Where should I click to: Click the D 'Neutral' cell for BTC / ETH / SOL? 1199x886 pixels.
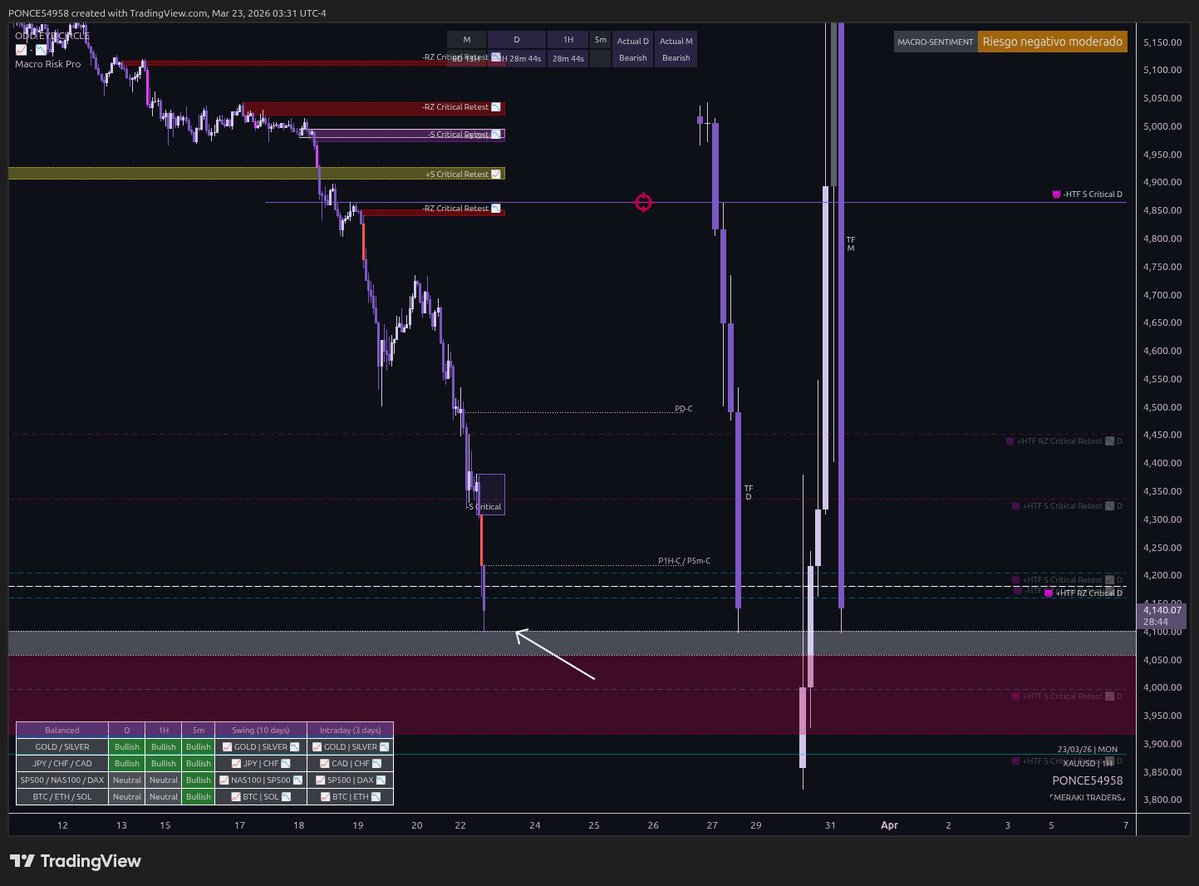(127, 797)
